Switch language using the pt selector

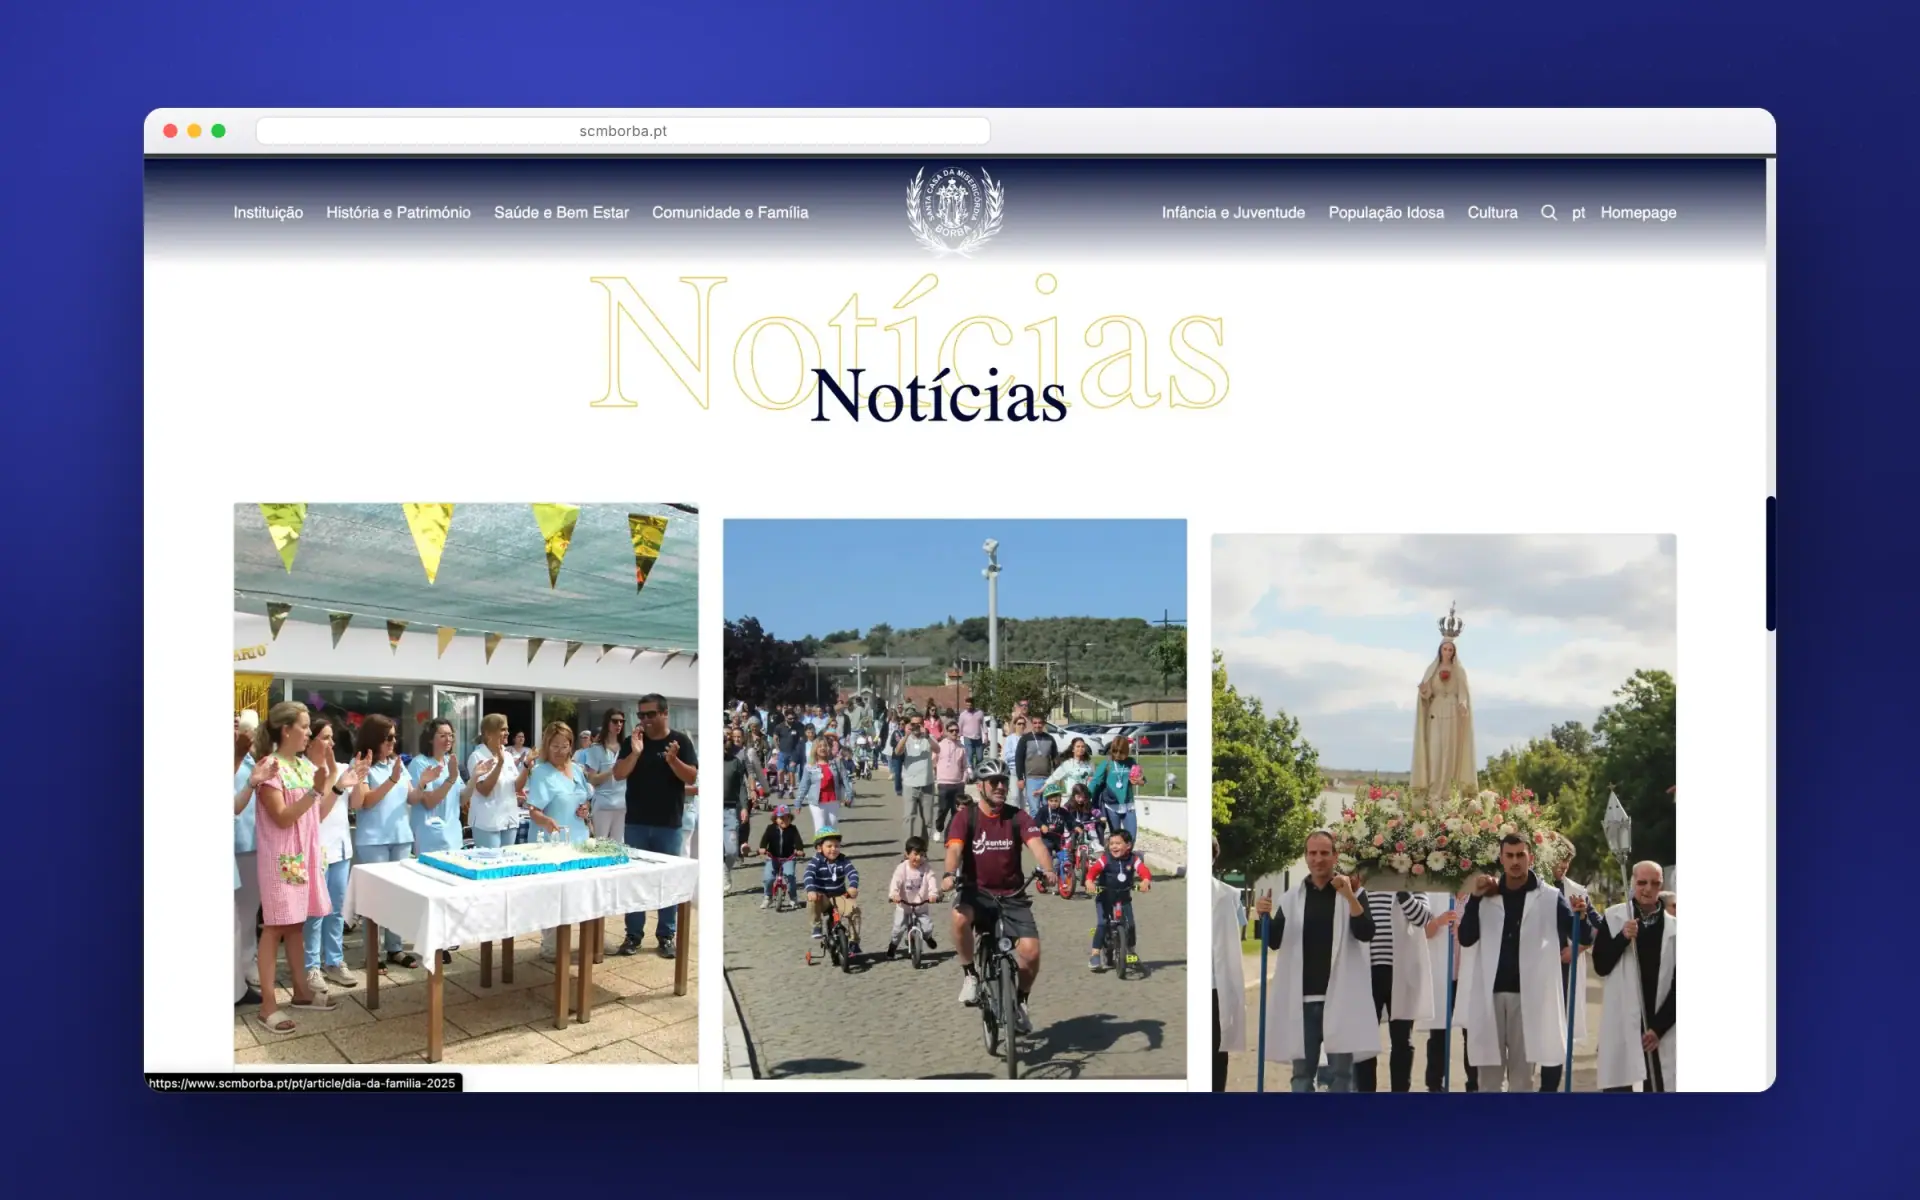[1578, 213]
